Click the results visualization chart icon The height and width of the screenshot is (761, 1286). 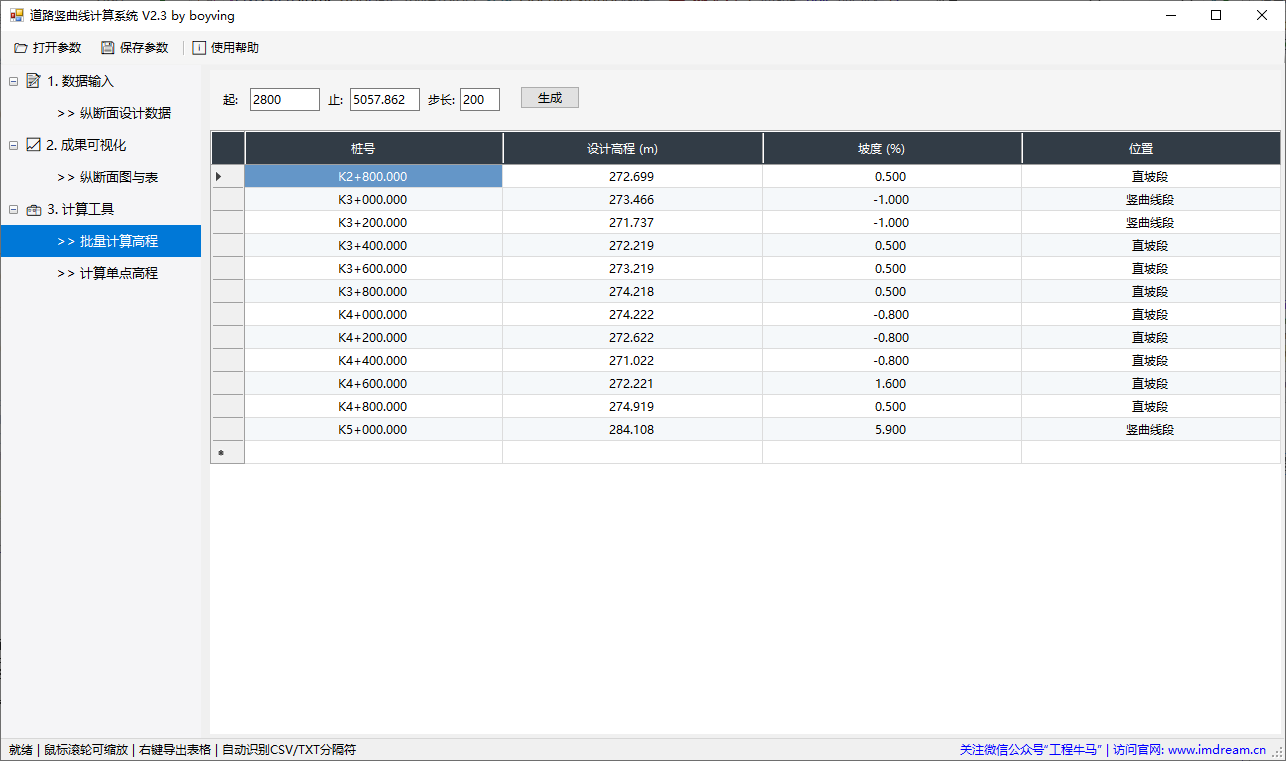[x=33, y=145]
